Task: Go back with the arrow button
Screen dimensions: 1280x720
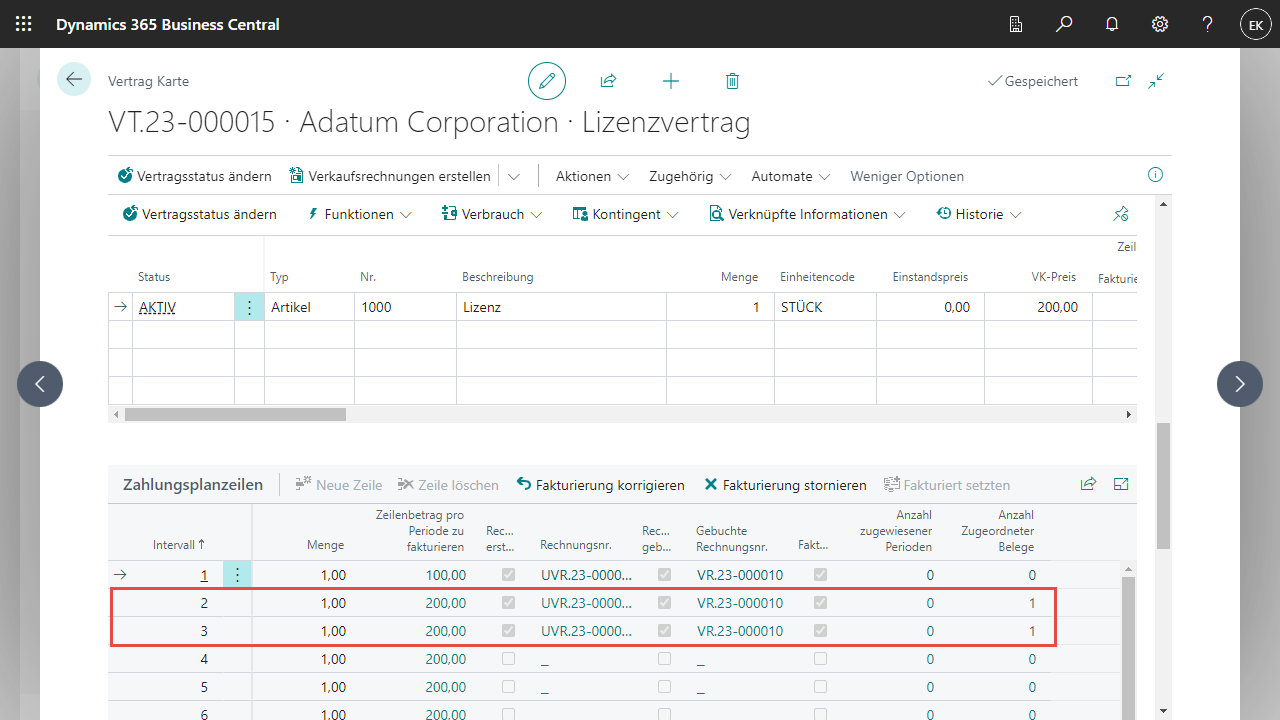Action: 74,79
